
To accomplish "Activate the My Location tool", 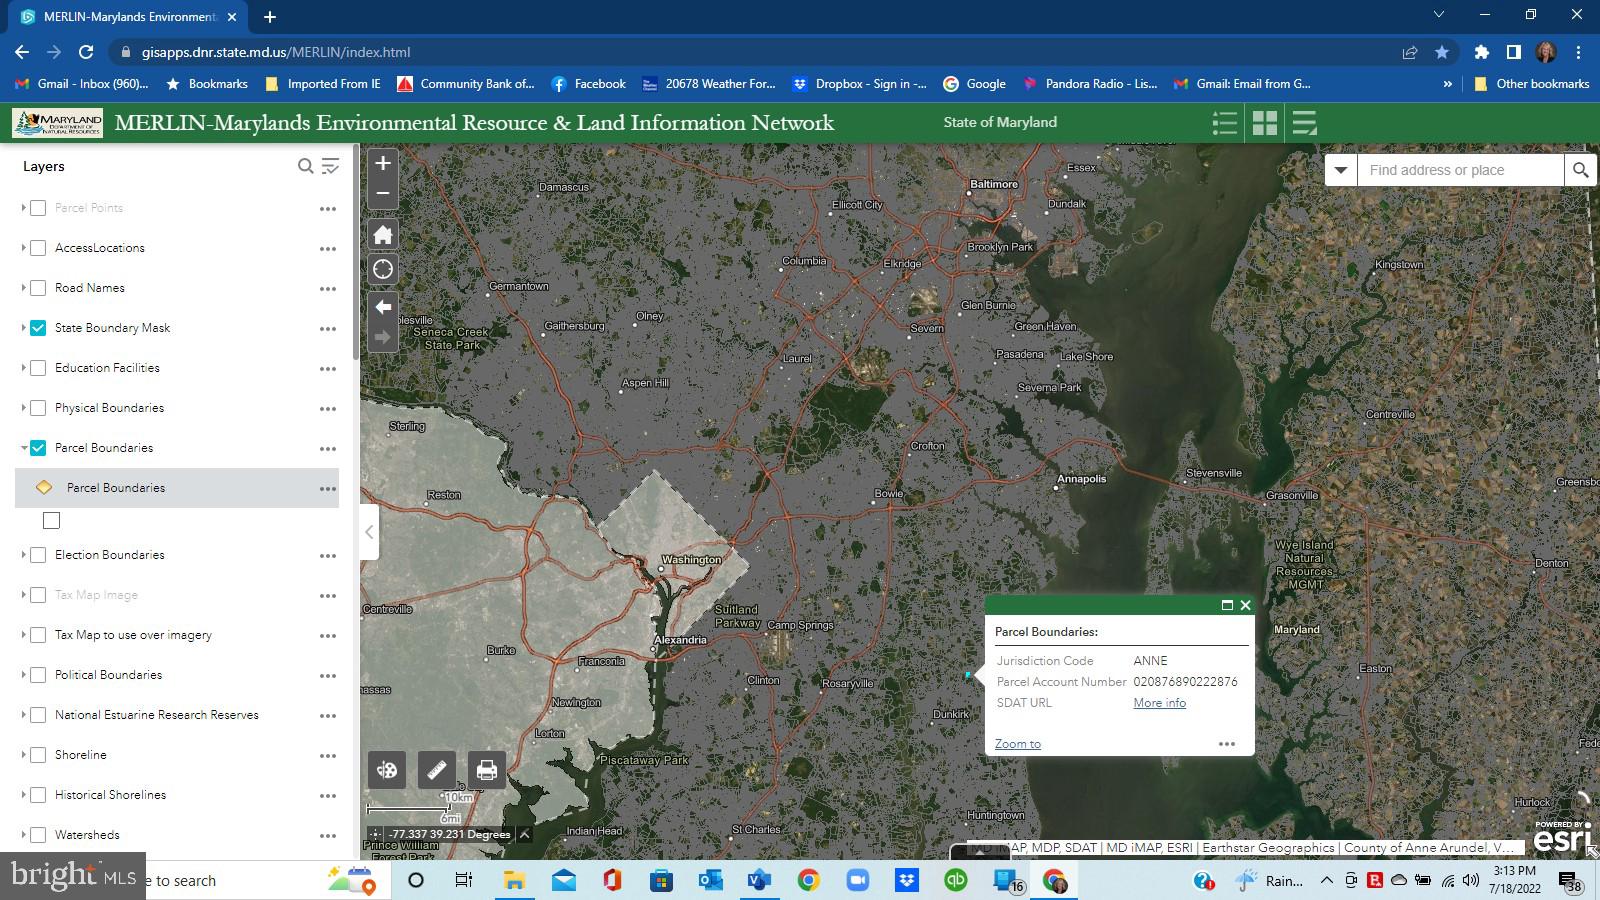I will click(x=383, y=269).
